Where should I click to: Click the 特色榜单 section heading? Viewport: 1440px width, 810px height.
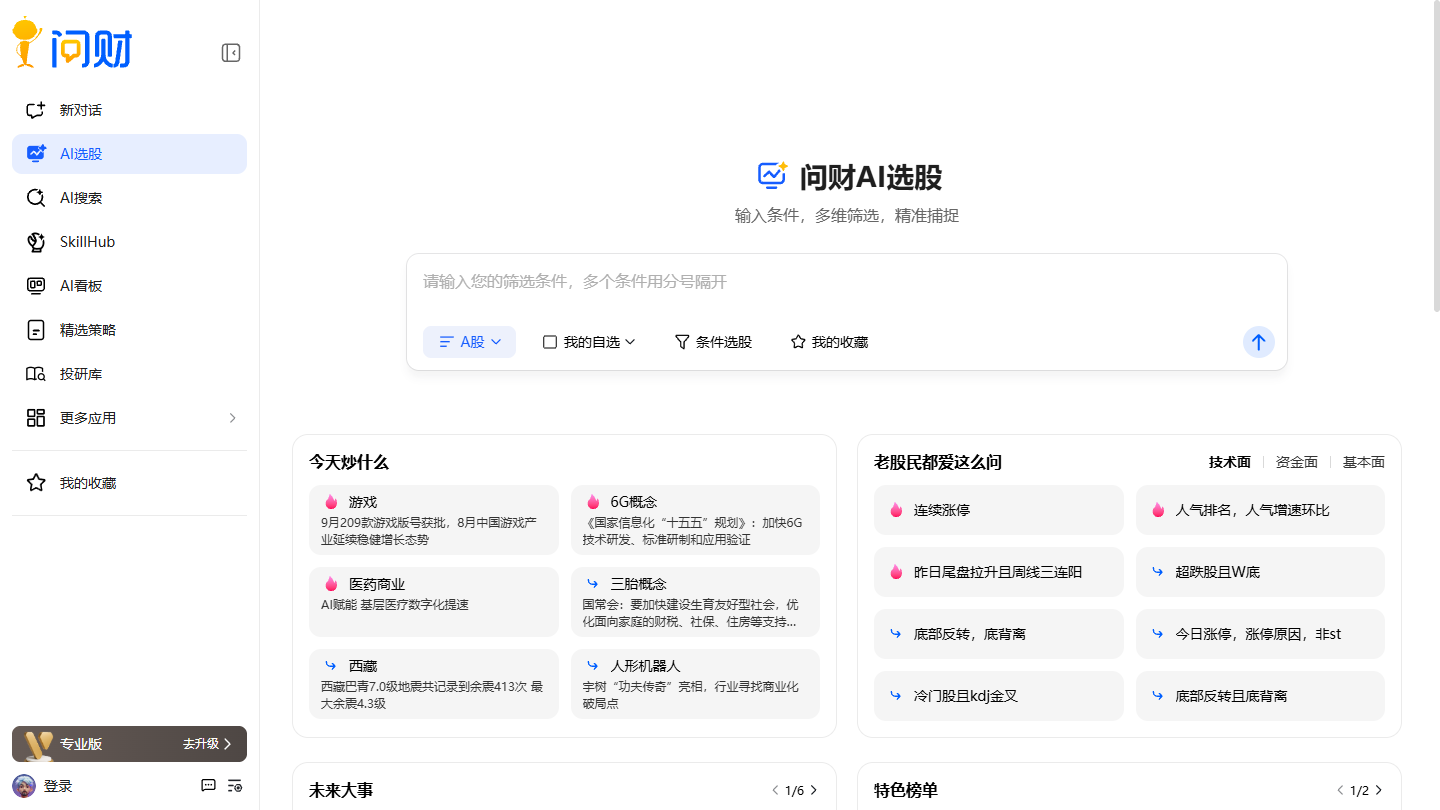pyautogui.click(x=906, y=790)
